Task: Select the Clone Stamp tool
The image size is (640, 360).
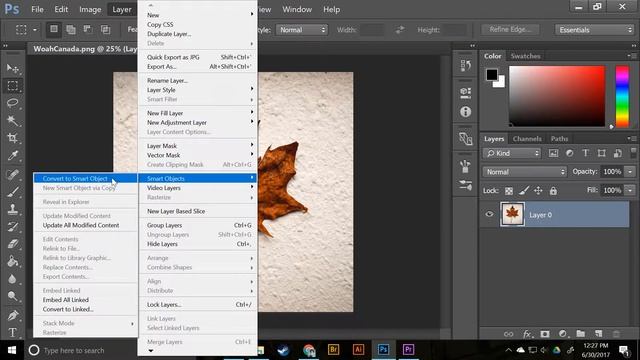Action: [x=13, y=209]
